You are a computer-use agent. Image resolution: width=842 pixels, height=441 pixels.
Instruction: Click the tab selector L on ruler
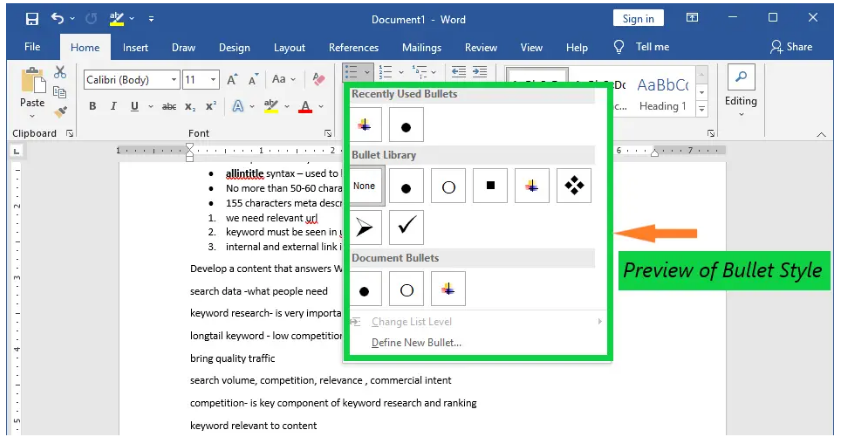point(17,152)
